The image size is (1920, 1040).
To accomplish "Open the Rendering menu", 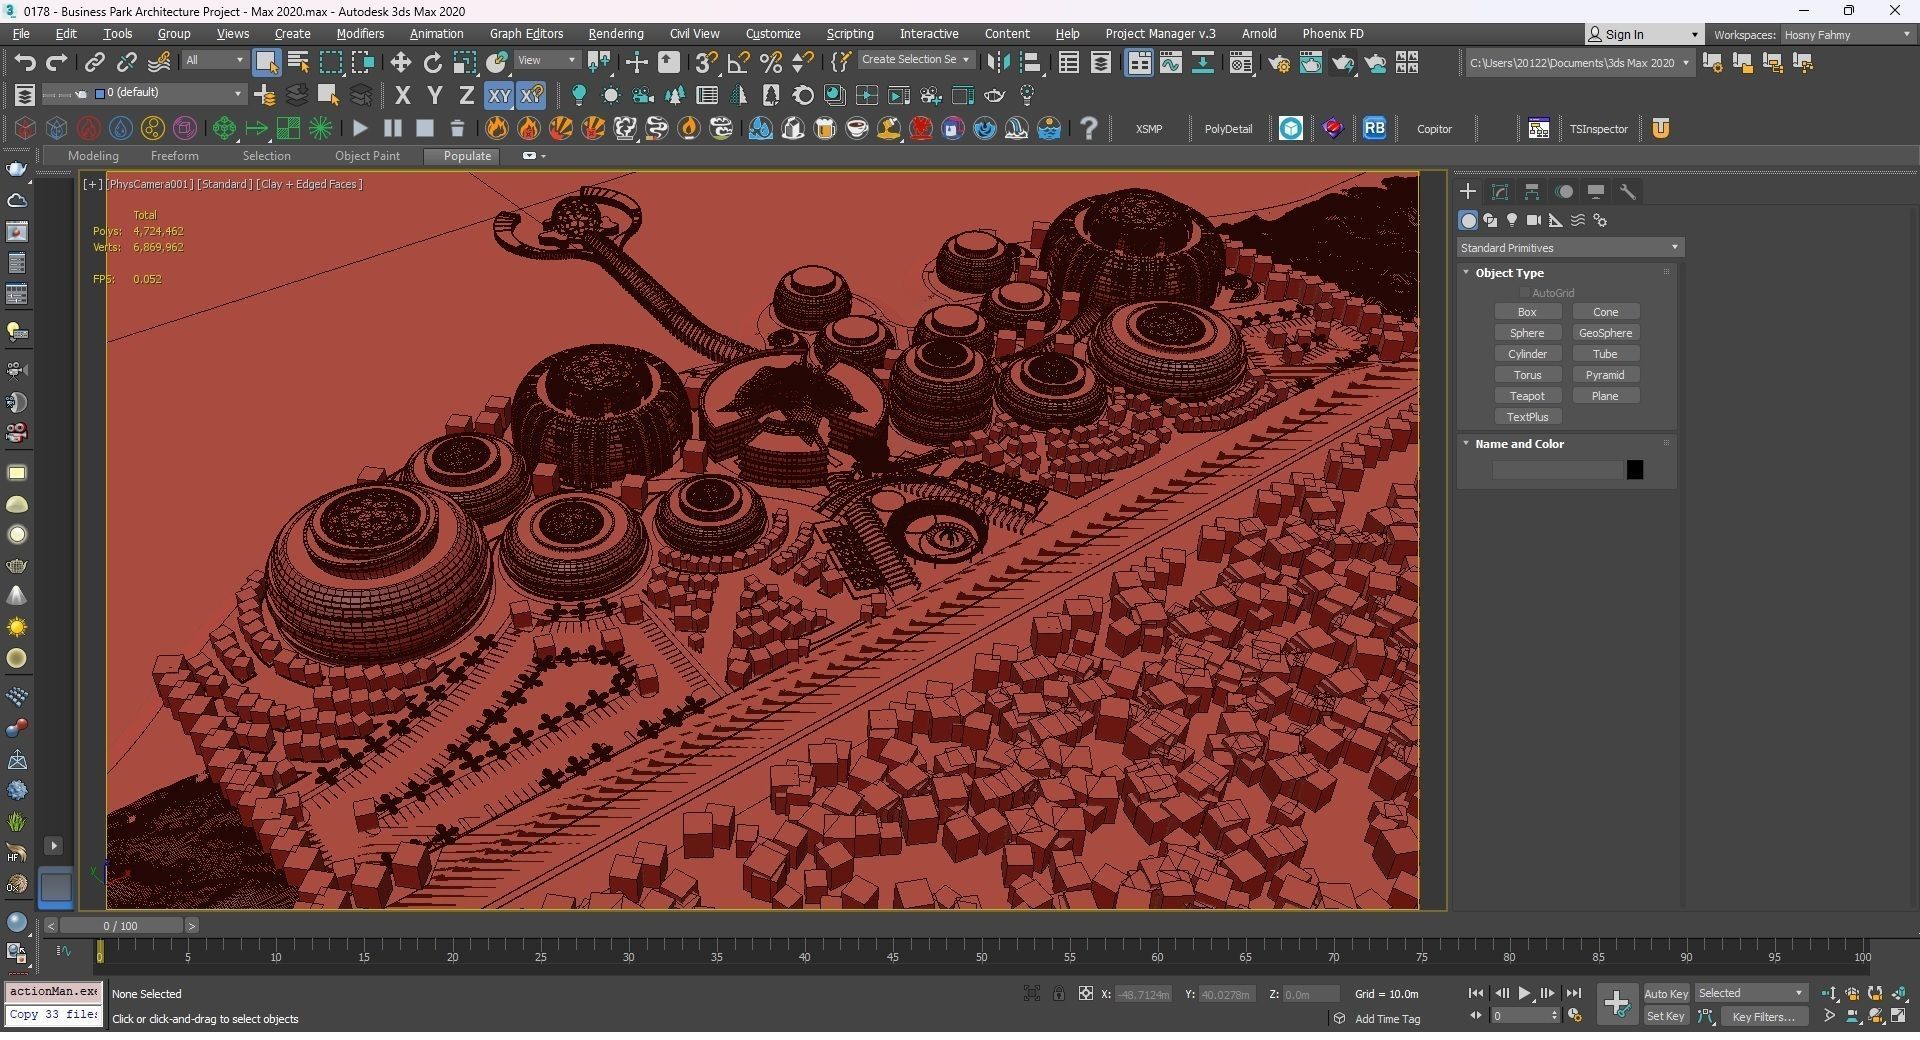I will pyautogui.click(x=616, y=34).
